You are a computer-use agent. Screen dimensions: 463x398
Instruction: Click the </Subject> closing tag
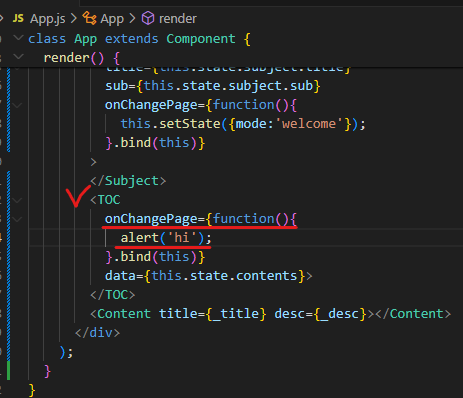pos(128,181)
